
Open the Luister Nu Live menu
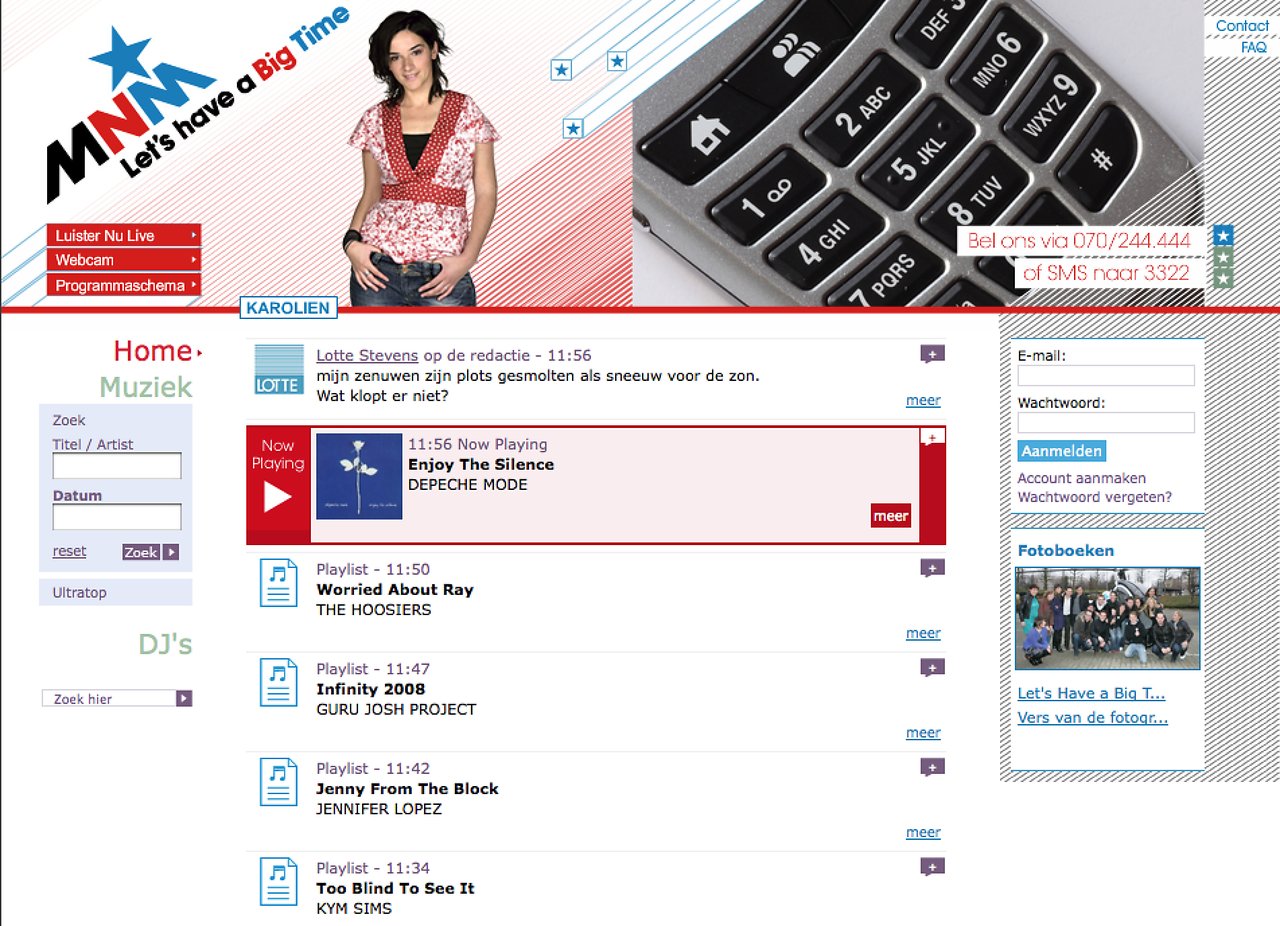click(x=123, y=235)
